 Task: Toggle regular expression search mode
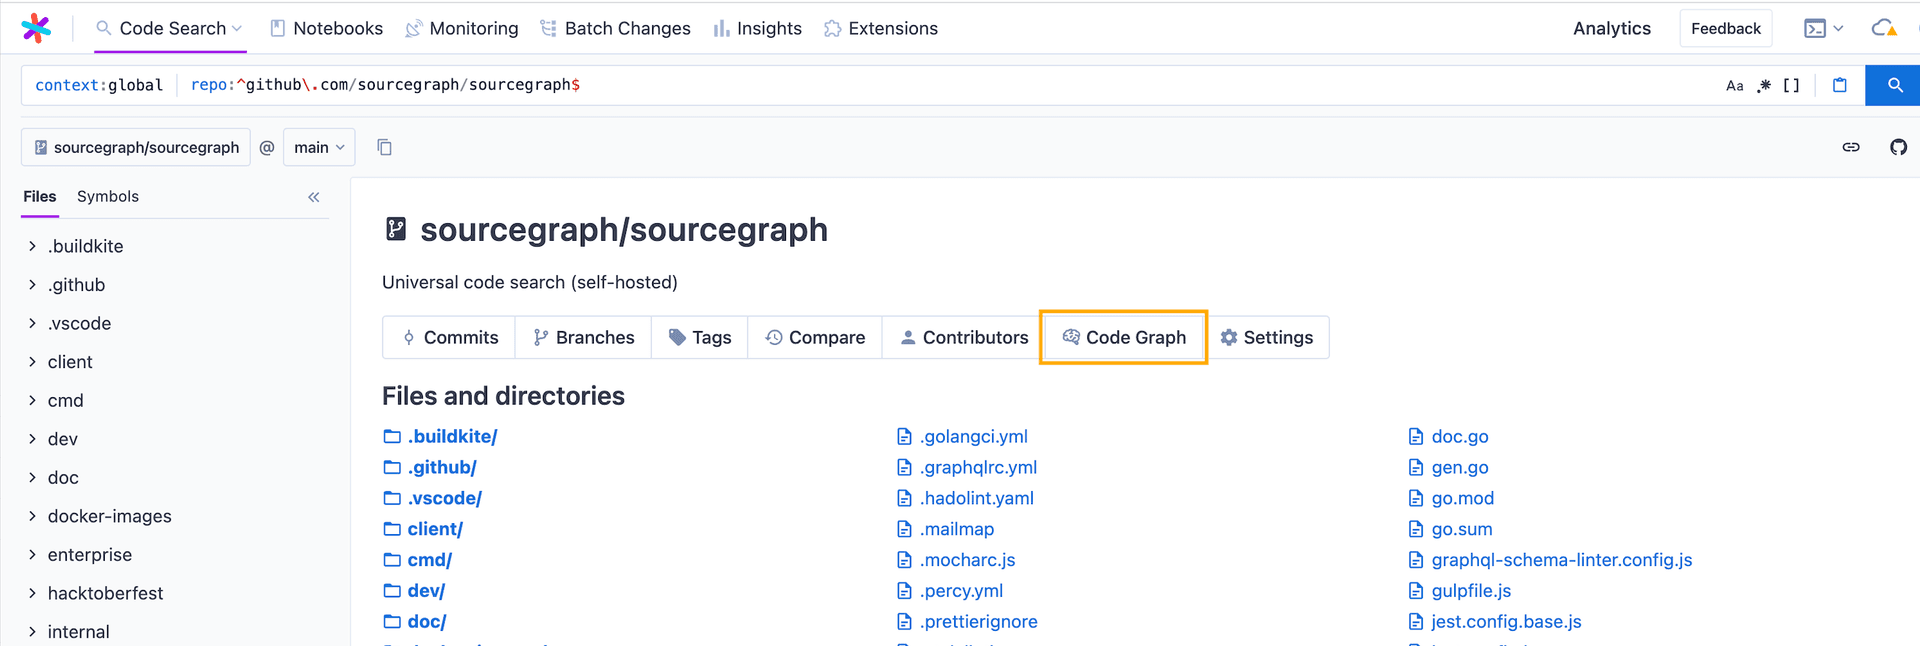click(x=1764, y=85)
